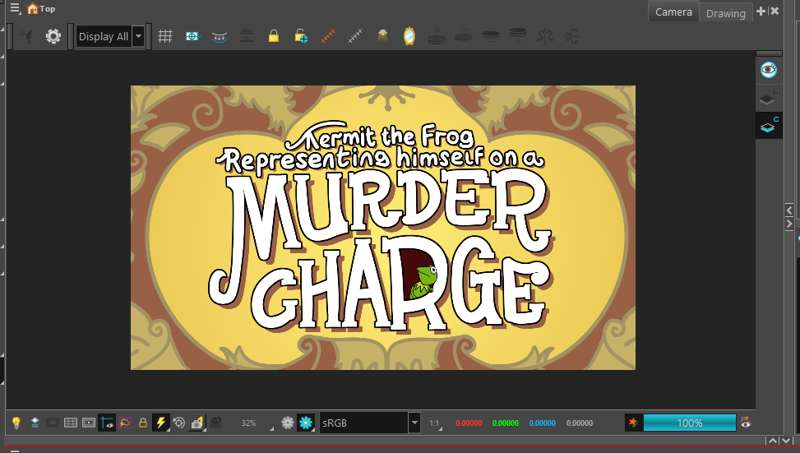Click the padlock with plus icon
Image resolution: width=800 pixels, height=453 pixels.
pyautogui.click(x=300, y=36)
